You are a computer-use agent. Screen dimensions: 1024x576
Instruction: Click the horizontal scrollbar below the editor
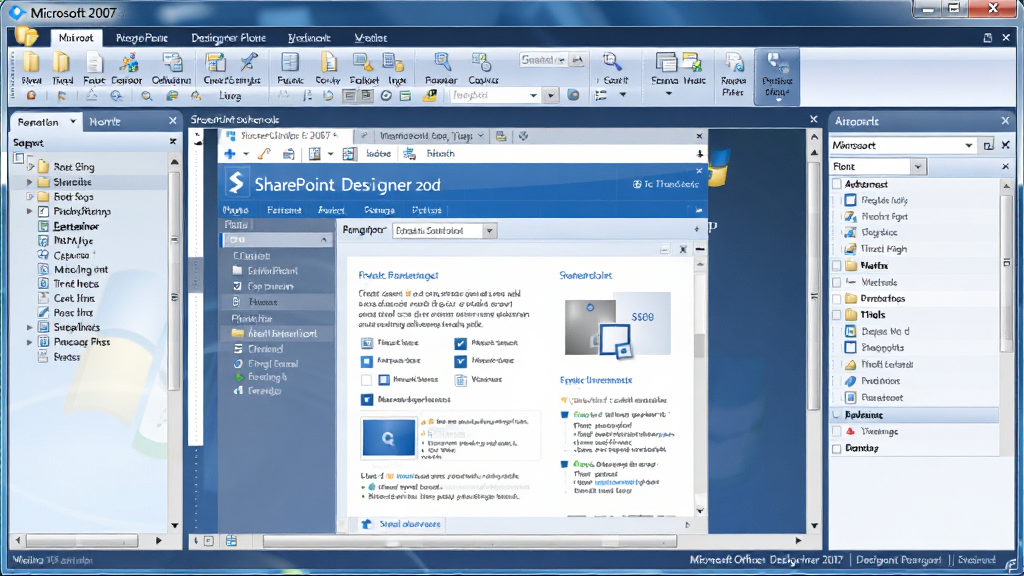pyautogui.click(x=470, y=541)
